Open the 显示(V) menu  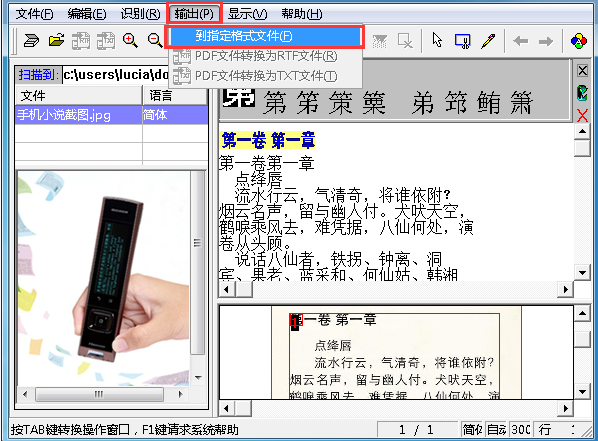[248, 14]
